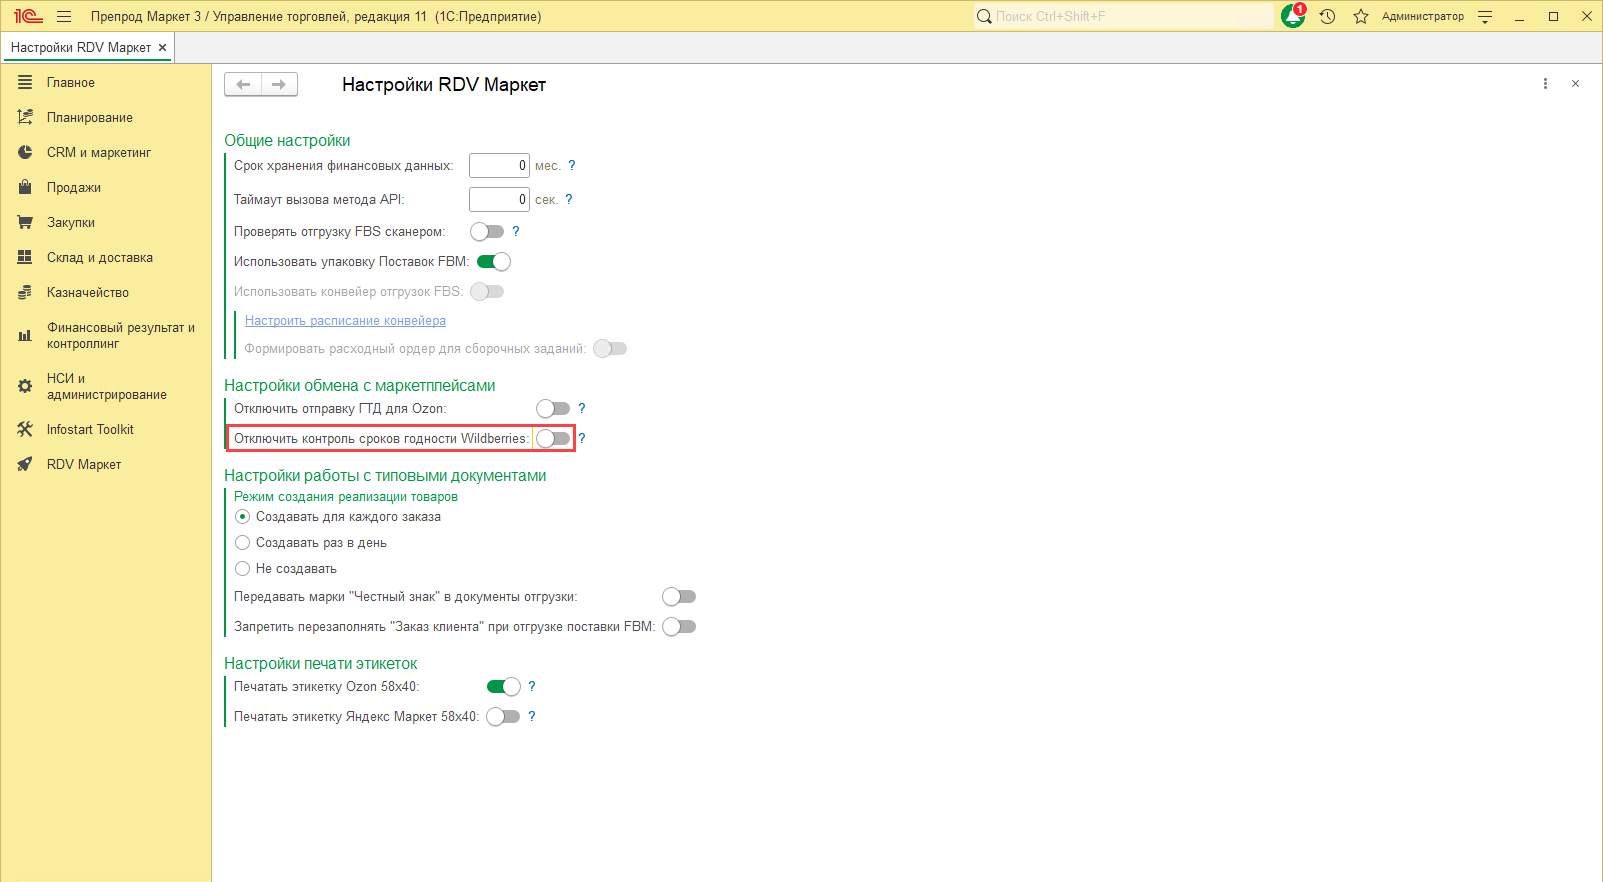Open service settings icon beside Администратор
This screenshot has width=1603, height=882.
click(x=1485, y=16)
